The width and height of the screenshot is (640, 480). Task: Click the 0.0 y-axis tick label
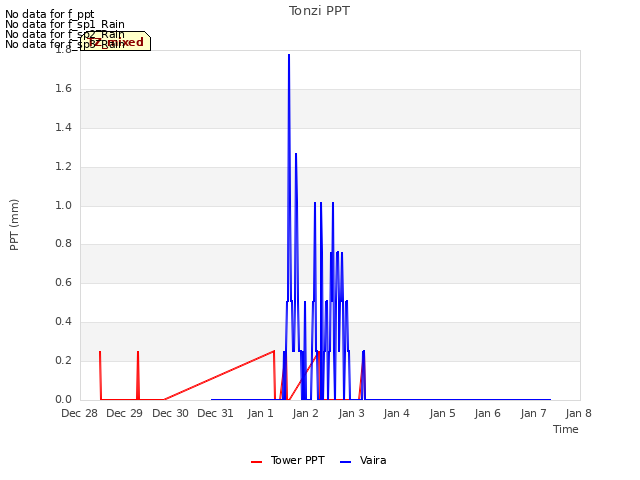pos(63,399)
